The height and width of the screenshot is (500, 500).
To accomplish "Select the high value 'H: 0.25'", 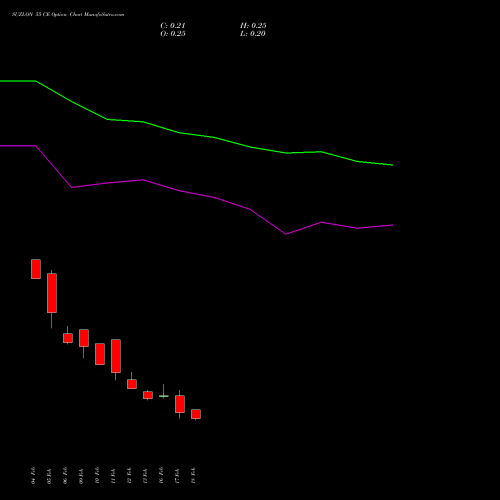I will click(253, 26).
